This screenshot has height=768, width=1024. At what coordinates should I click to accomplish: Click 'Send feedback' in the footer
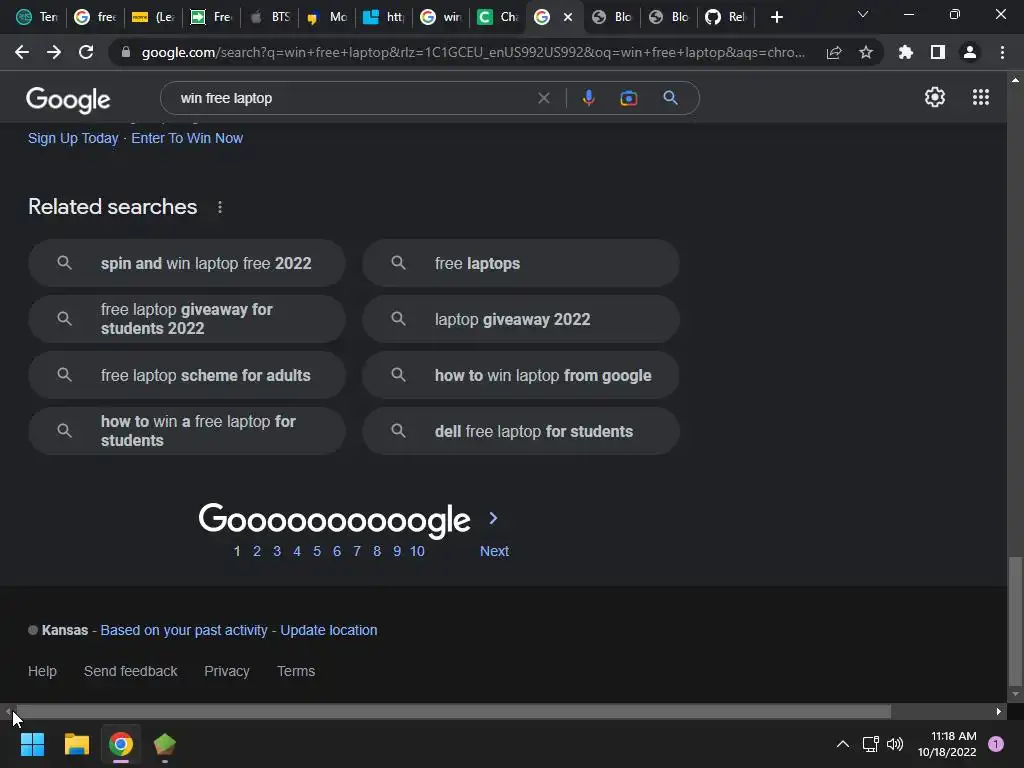click(x=131, y=671)
